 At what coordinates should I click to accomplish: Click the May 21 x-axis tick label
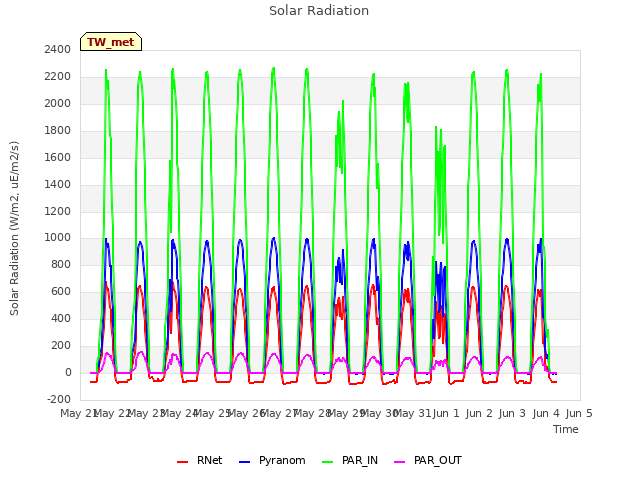point(78,414)
